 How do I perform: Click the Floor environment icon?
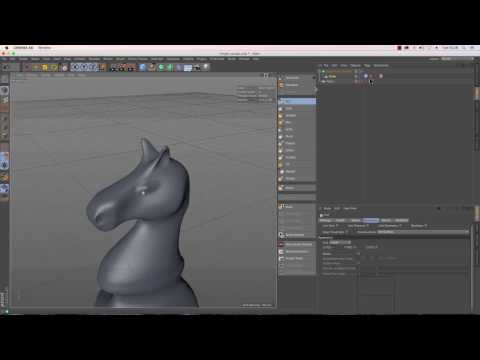[x=188, y=67]
